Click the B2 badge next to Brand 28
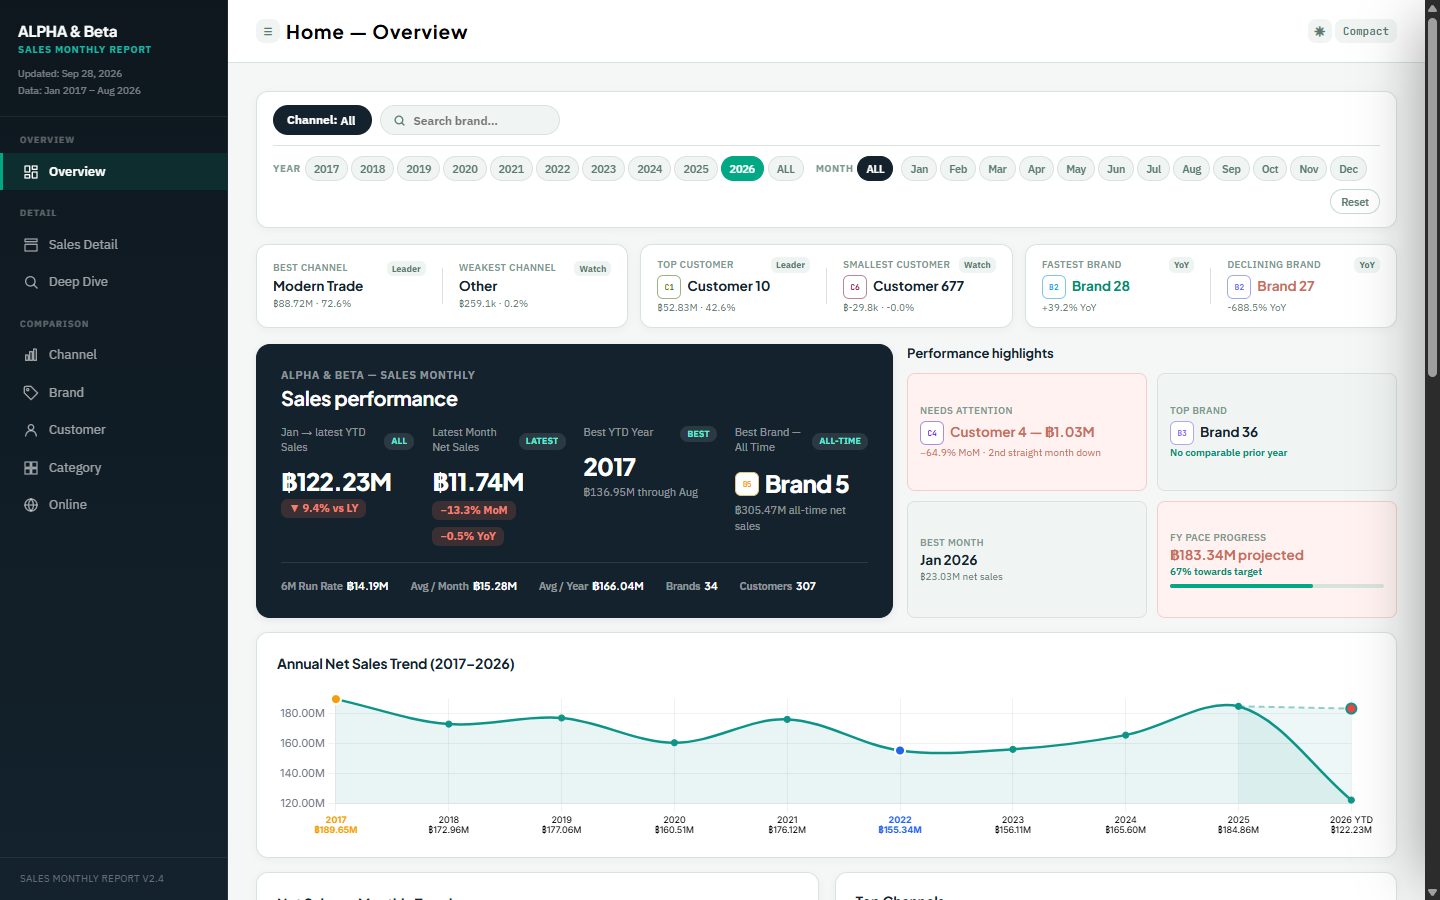 click(1053, 287)
